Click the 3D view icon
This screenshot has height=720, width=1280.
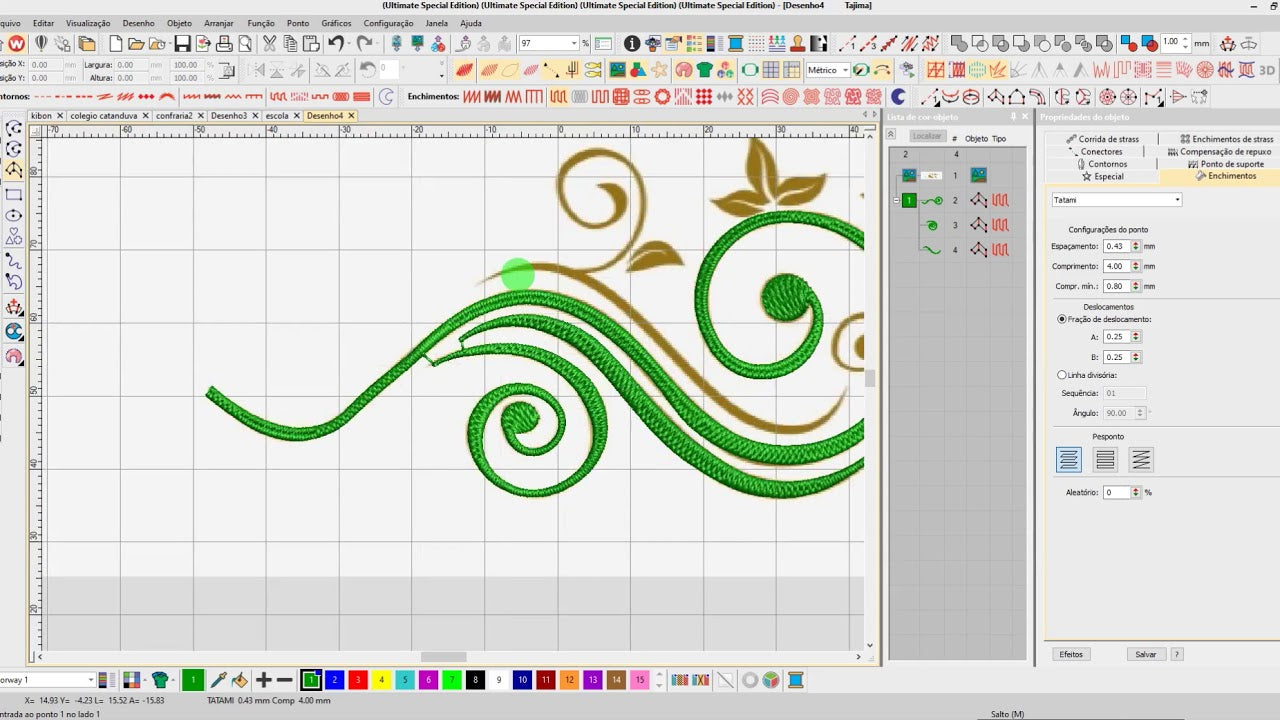(x=1267, y=70)
